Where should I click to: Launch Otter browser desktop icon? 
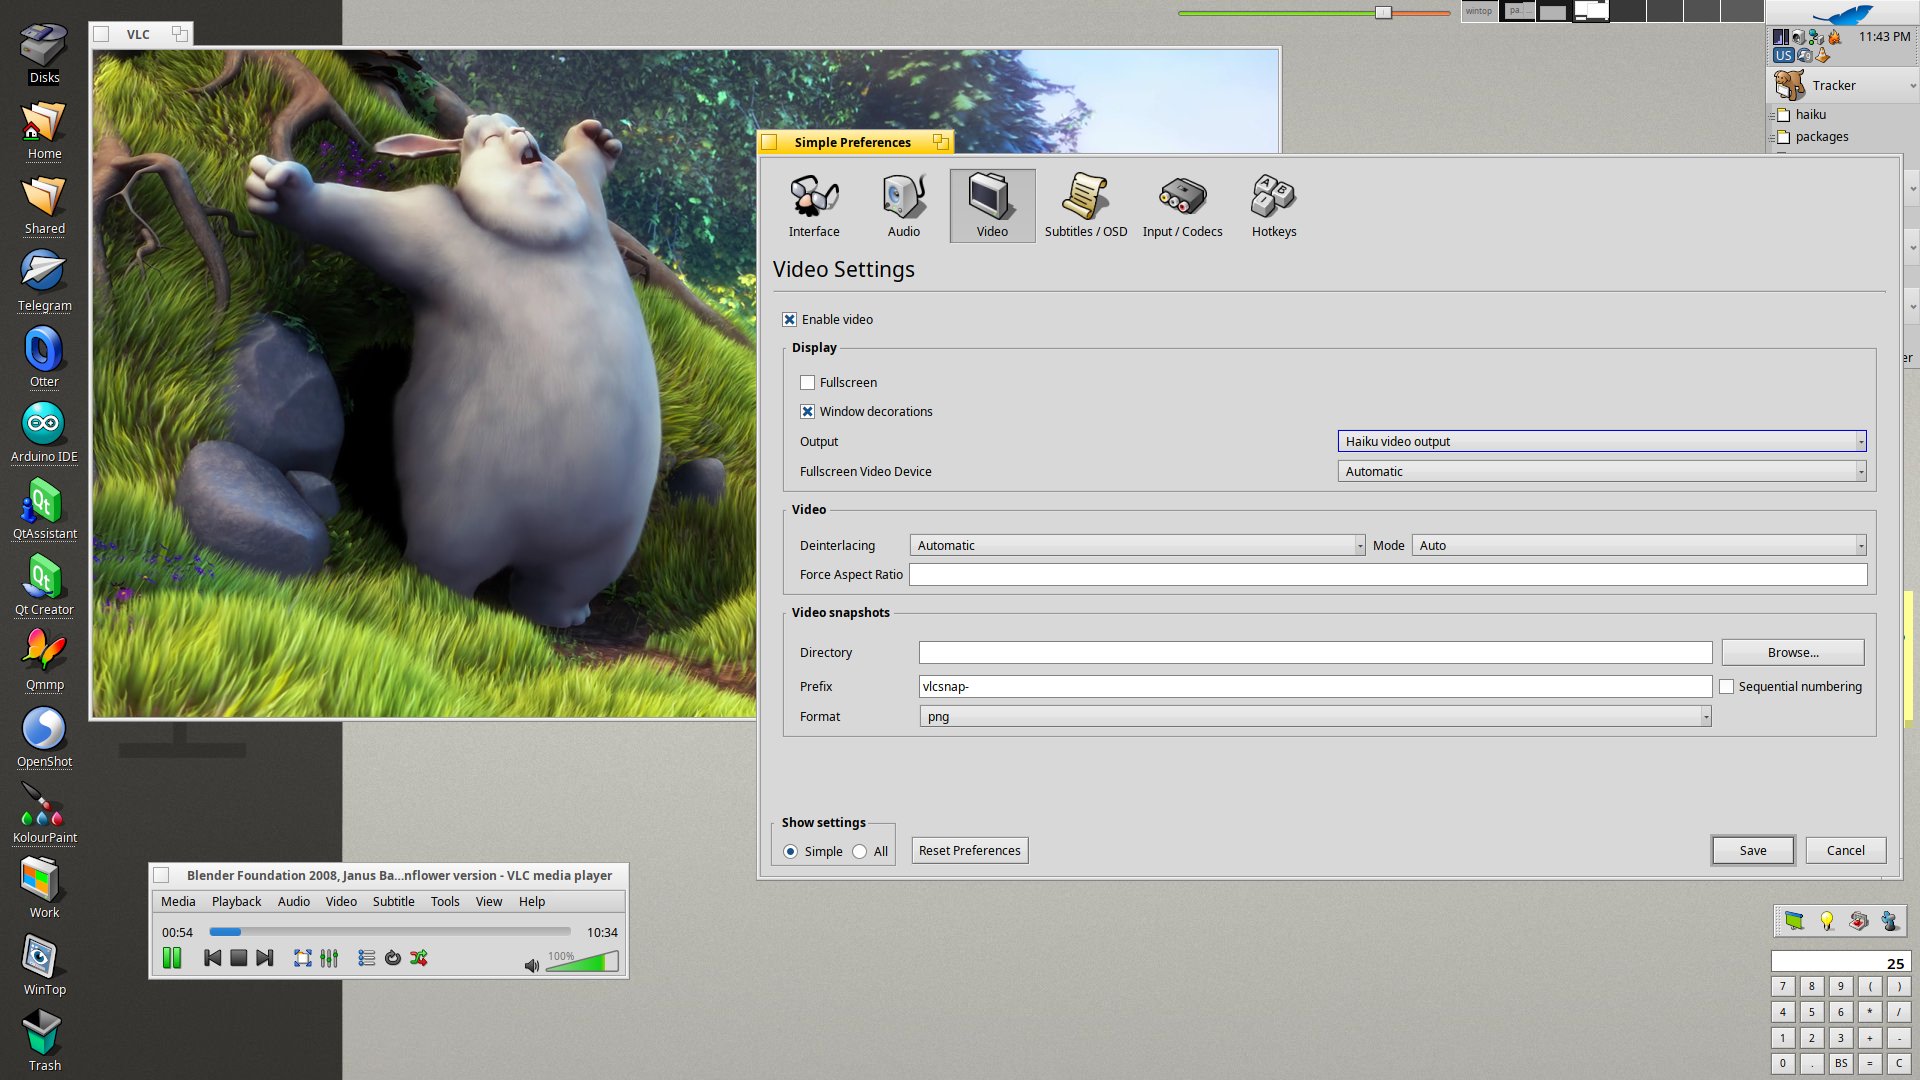(x=44, y=357)
